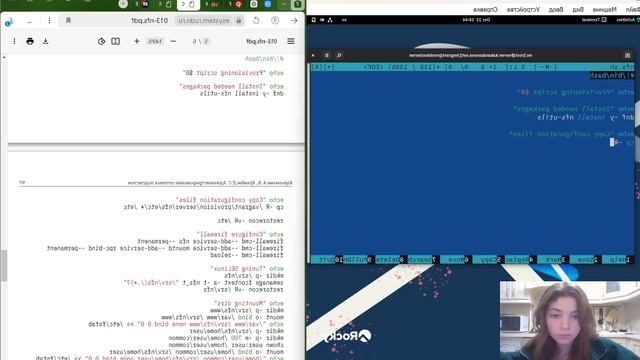Click browser forward/back arrow button

coord(294,20)
